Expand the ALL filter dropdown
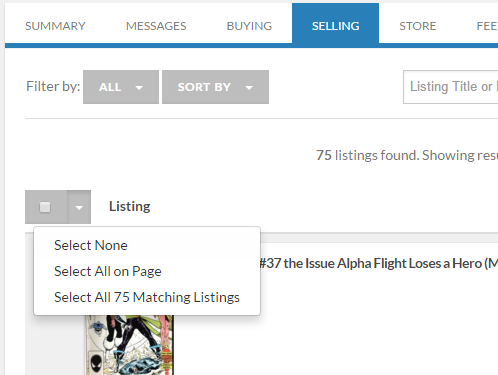Viewport: 498px width, 375px height. coord(121,87)
